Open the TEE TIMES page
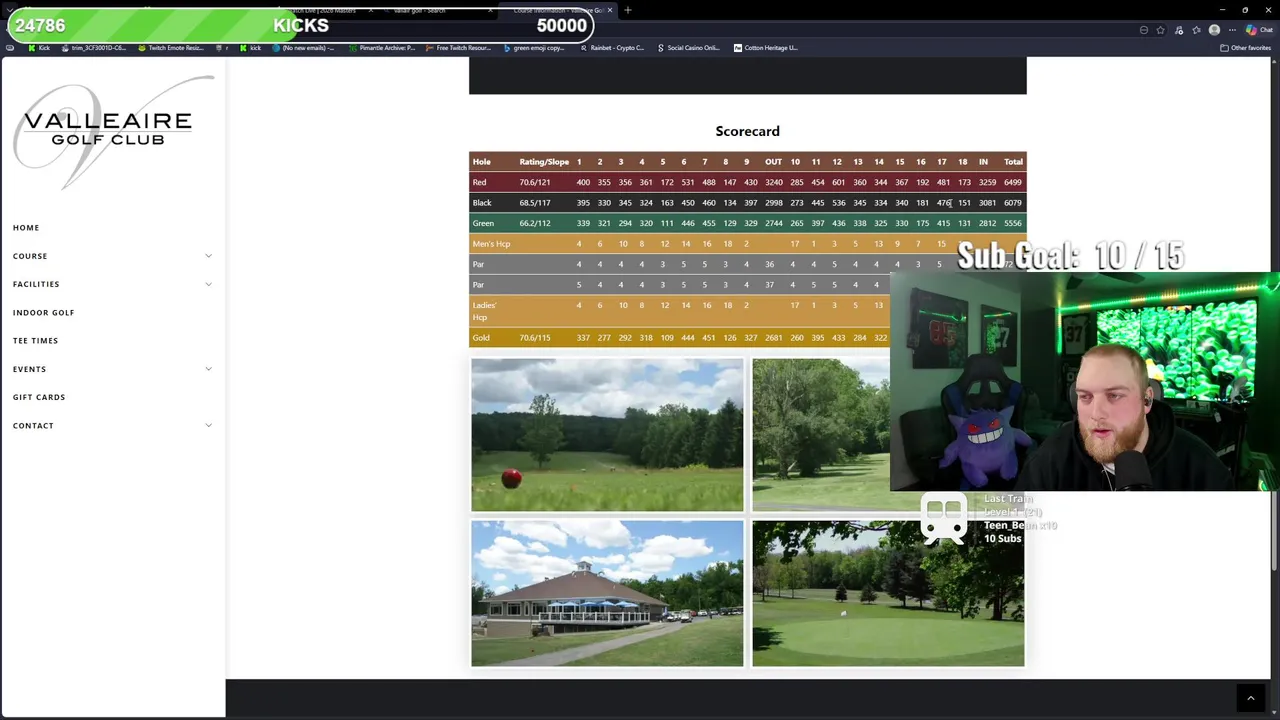Viewport: 1280px width, 720px height. click(35, 340)
